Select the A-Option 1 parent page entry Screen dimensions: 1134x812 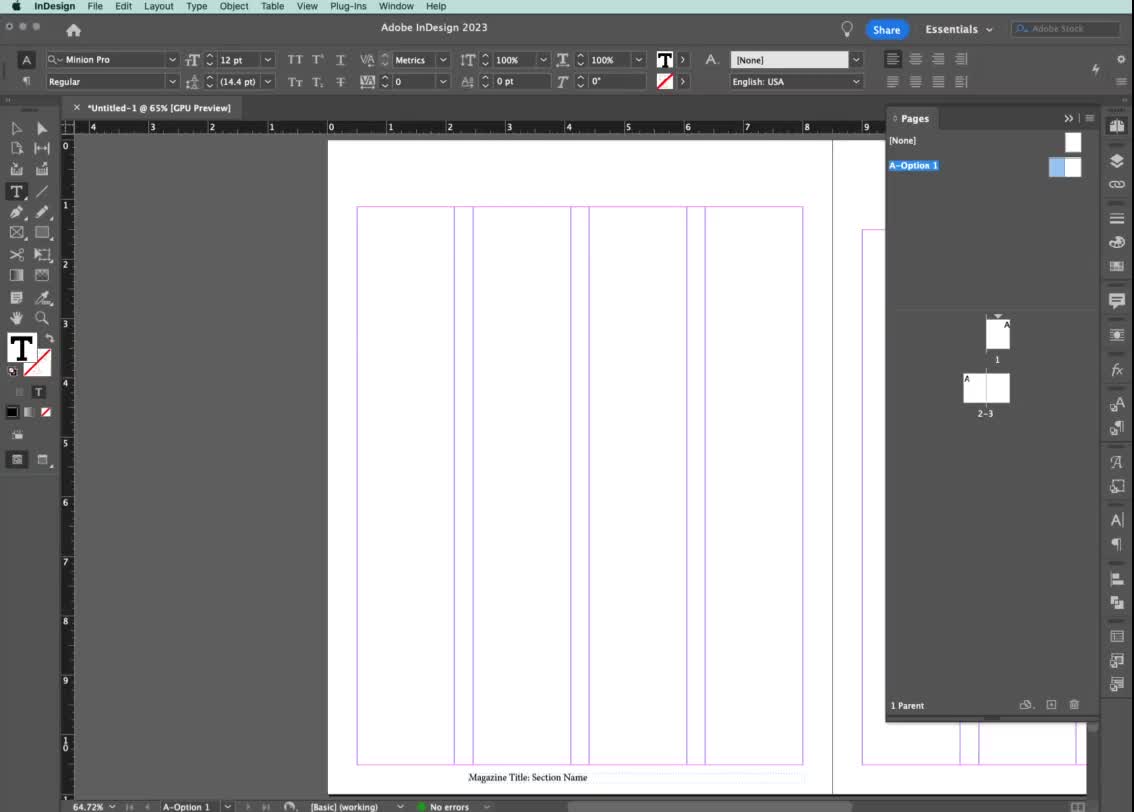tap(913, 165)
